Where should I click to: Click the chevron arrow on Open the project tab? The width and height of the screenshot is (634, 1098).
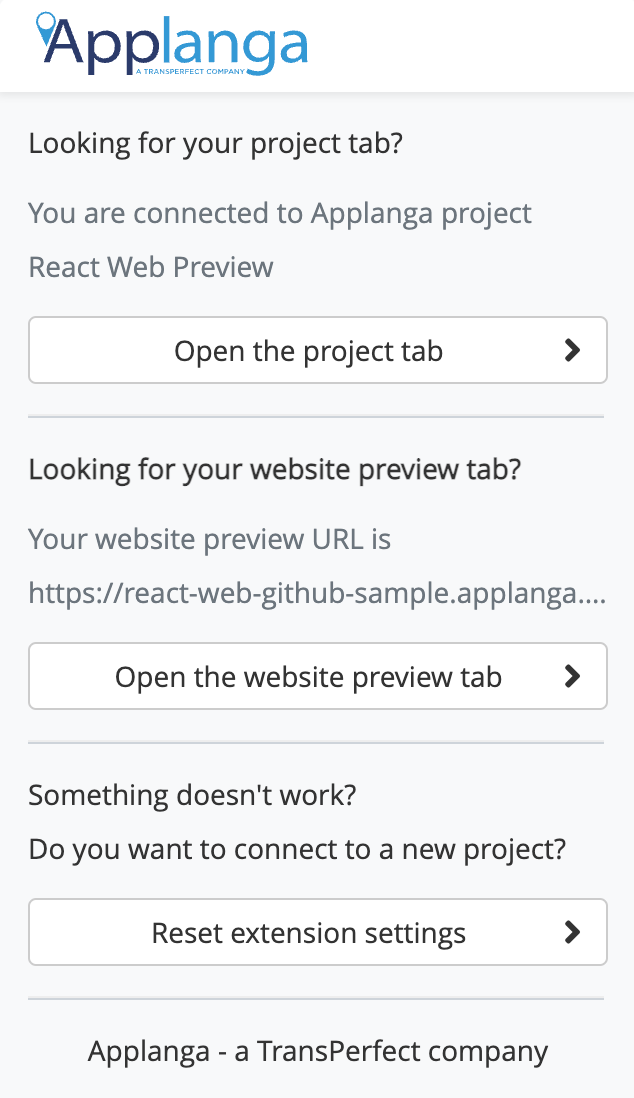click(572, 350)
